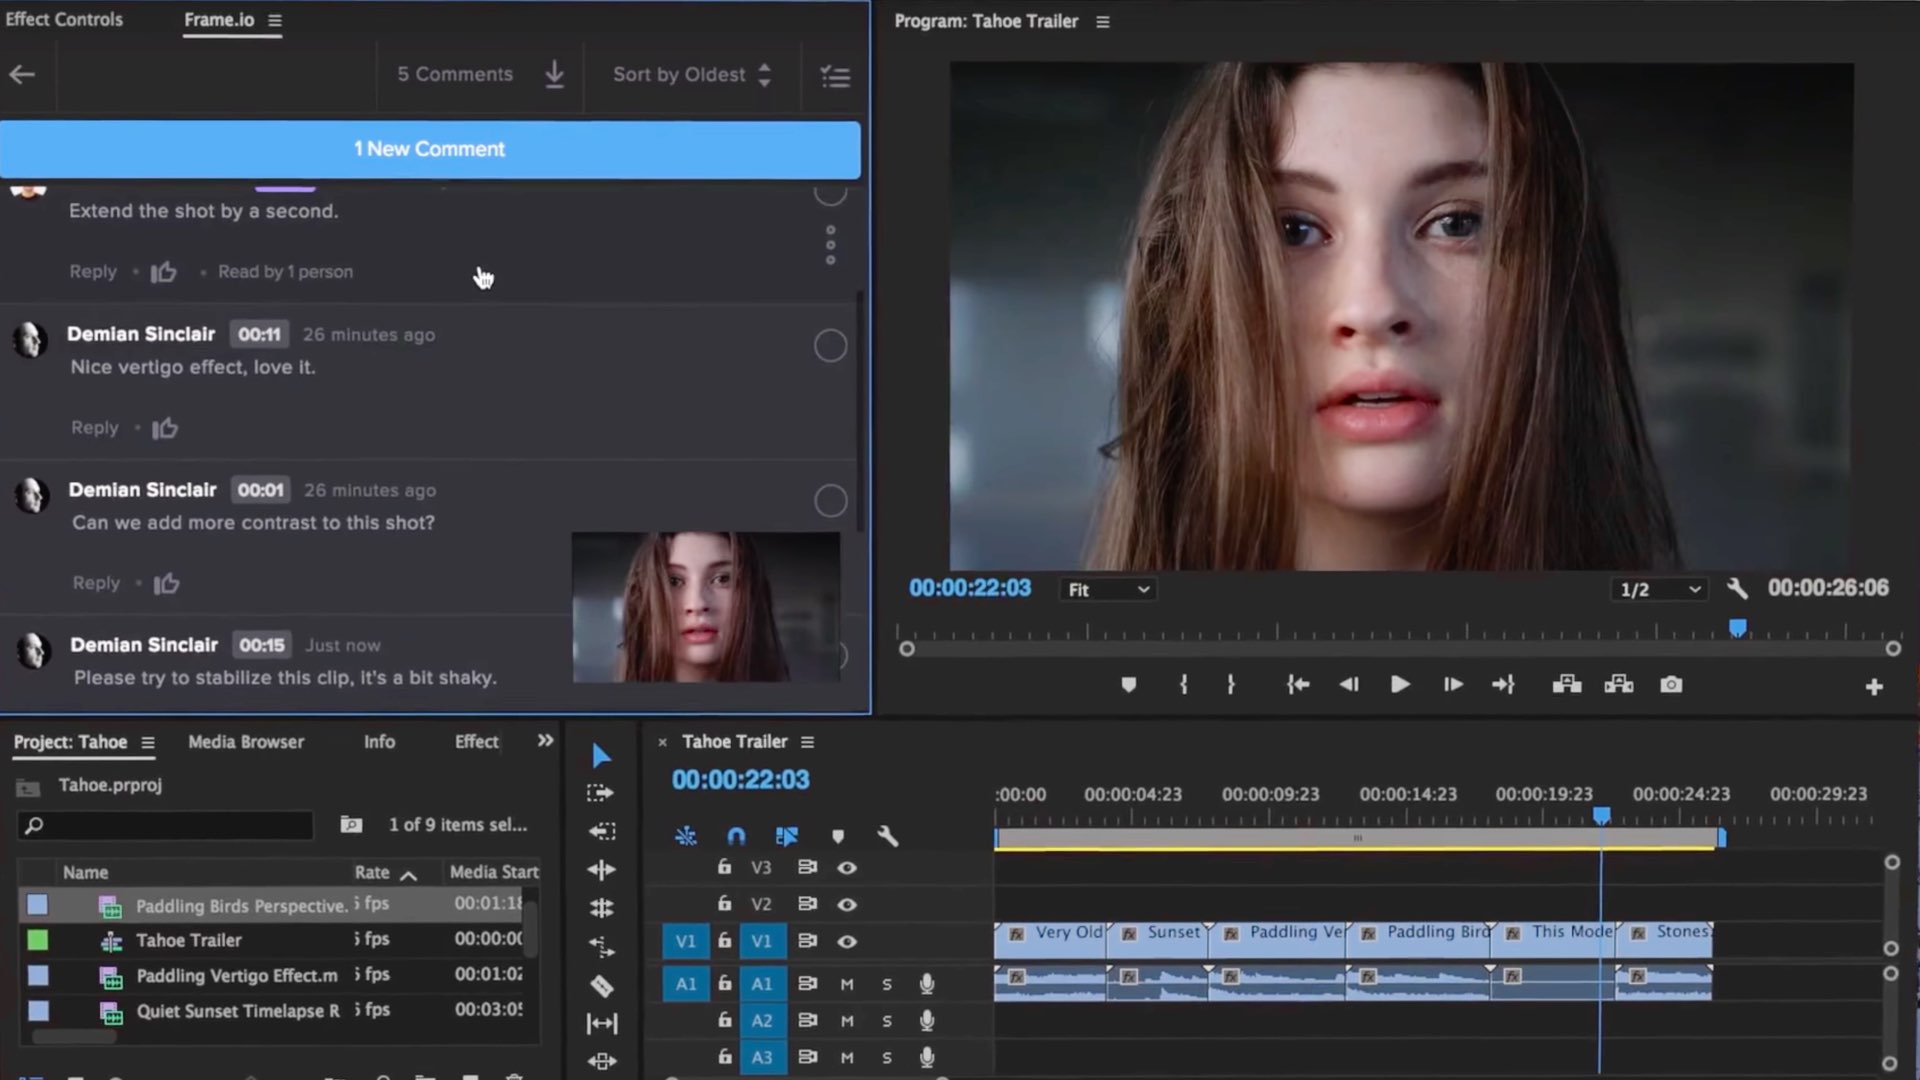Switch to the Media Browser tab
The image size is (1920, 1080).
click(244, 741)
